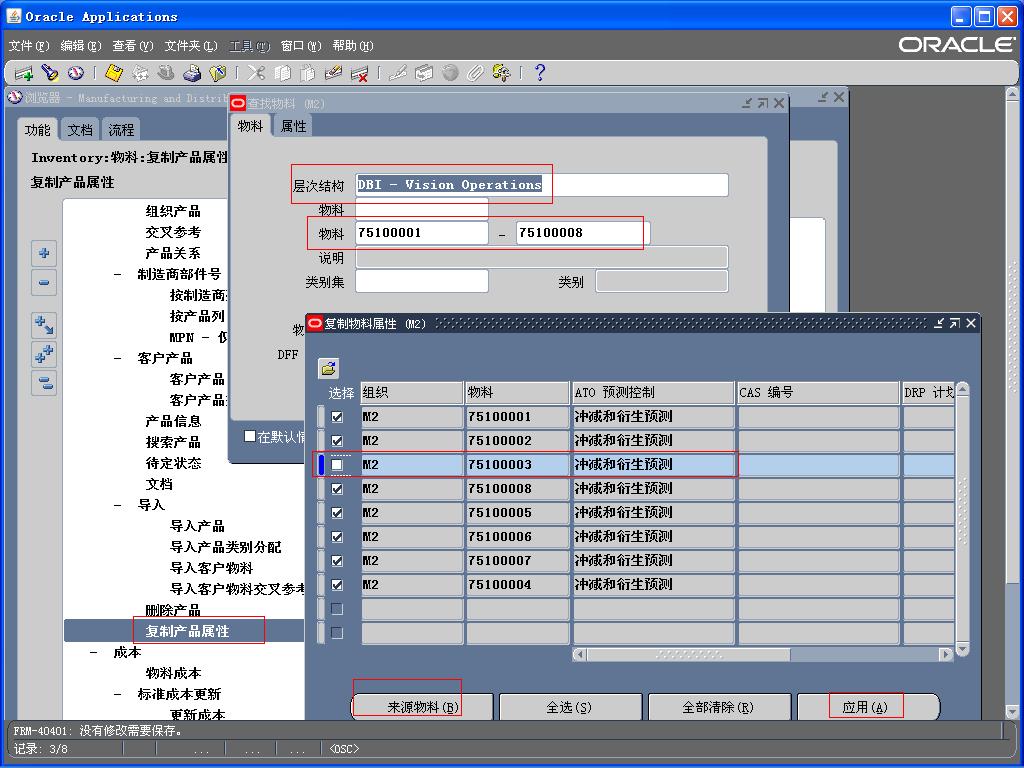Collapse the 客户产品 tree node
This screenshot has width=1024, height=768.
[118, 358]
